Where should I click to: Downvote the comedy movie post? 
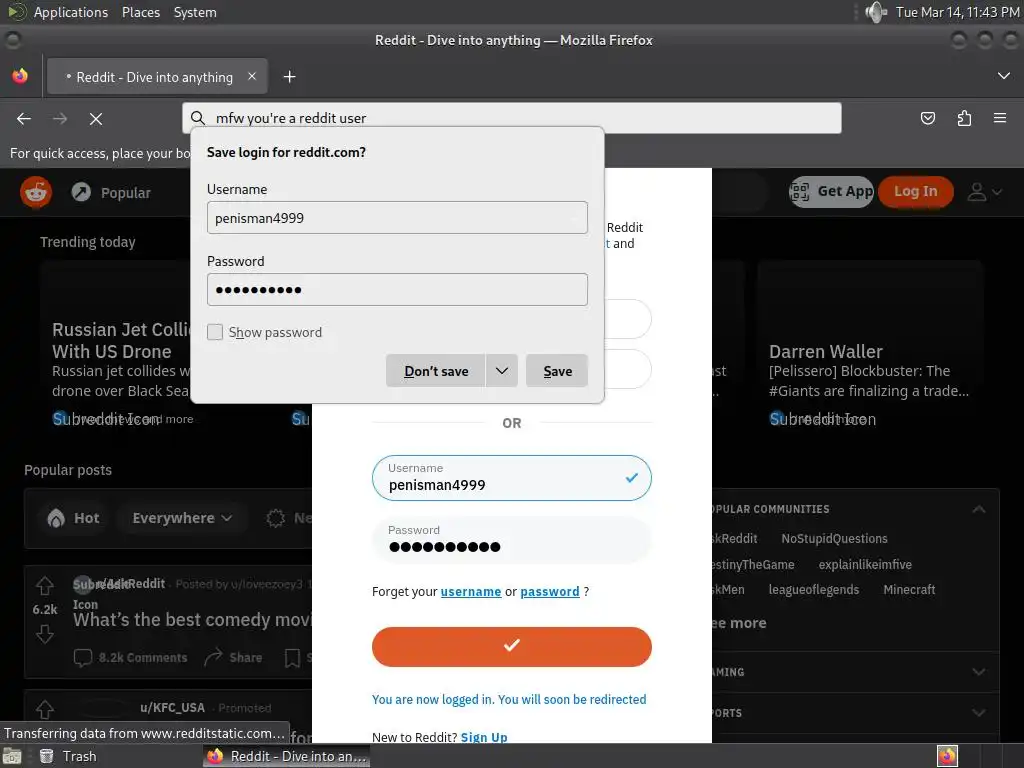tap(45, 634)
